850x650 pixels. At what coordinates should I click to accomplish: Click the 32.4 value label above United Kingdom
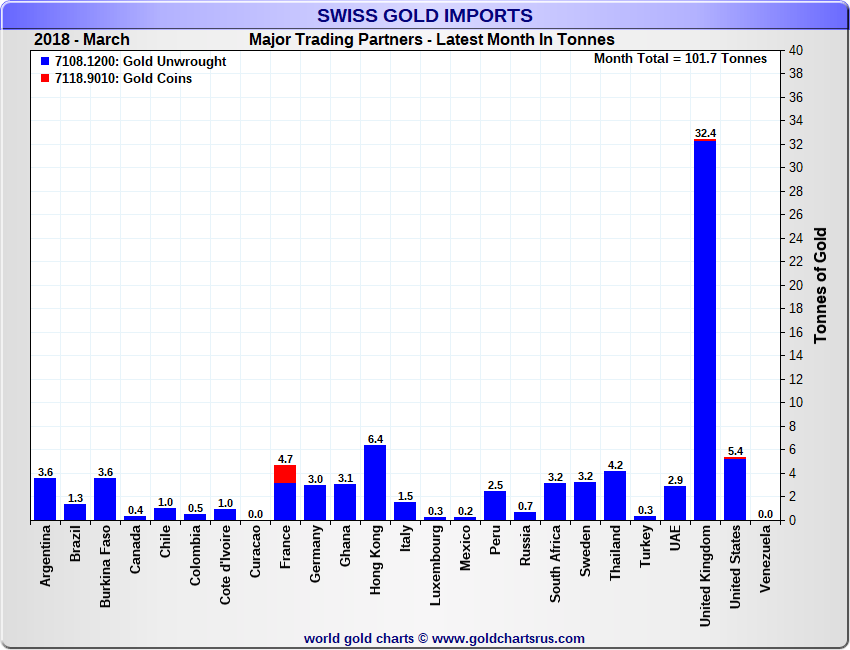pos(705,133)
